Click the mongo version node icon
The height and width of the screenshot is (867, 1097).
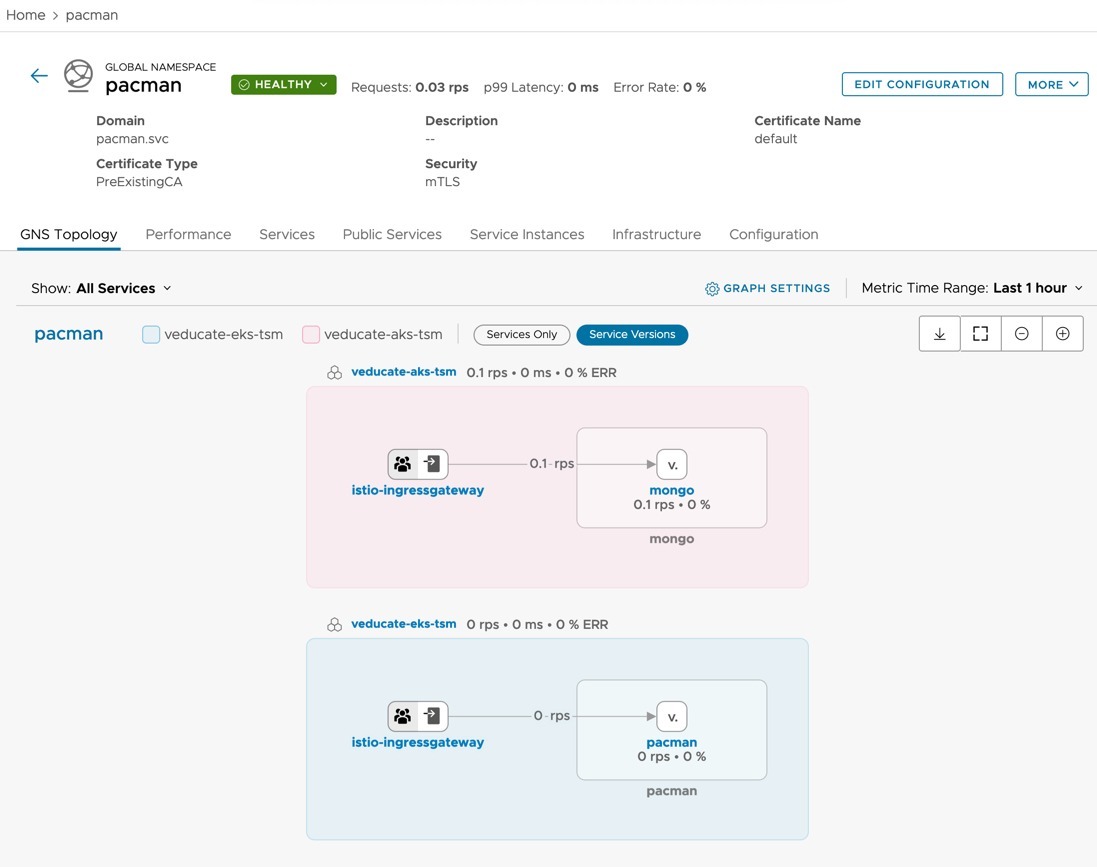(x=672, y=465)
